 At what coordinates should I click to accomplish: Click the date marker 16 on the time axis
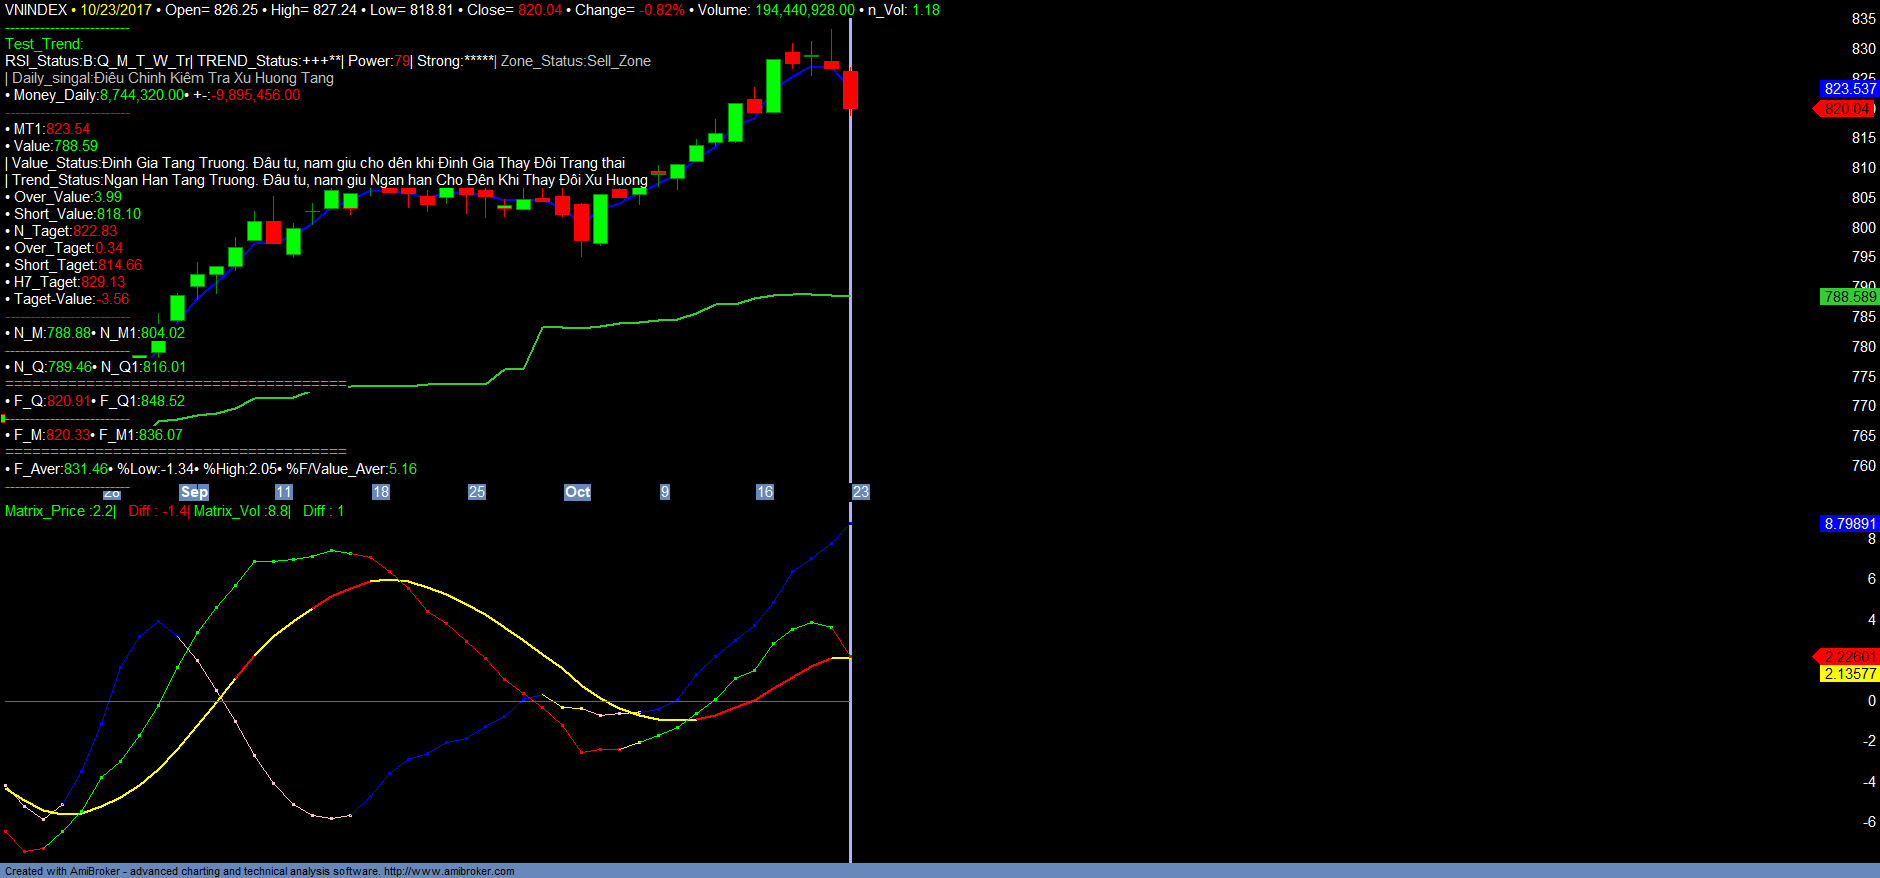[765, 492]
